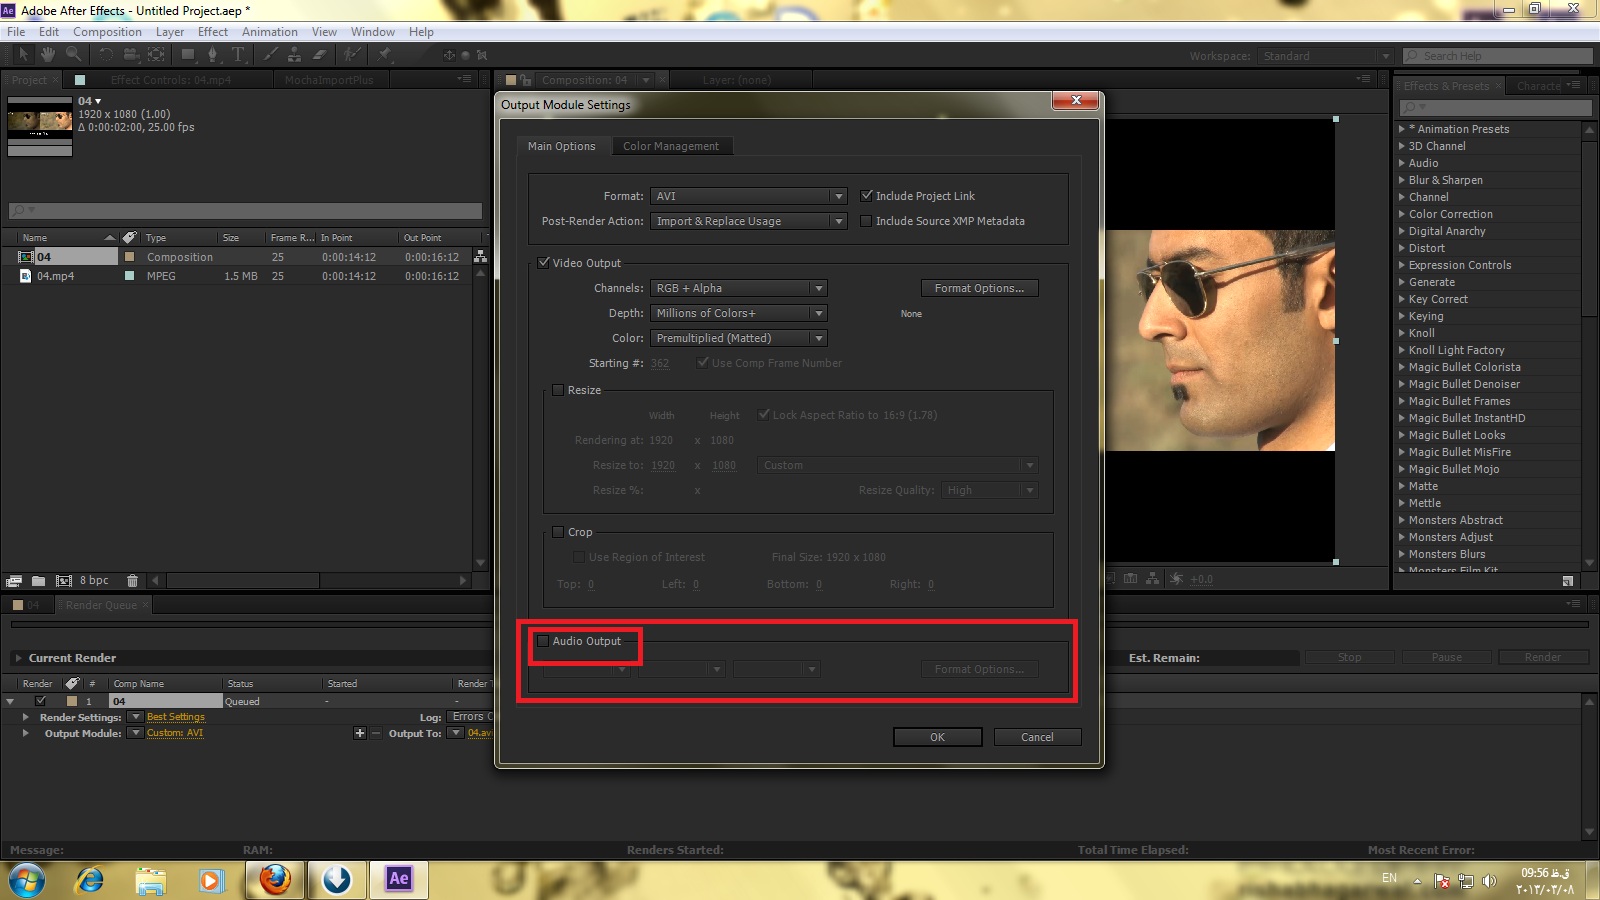The height and width of the screenshot is (900, 1600).
Task: Expand the Current Render section
Action: coord(17,658)
